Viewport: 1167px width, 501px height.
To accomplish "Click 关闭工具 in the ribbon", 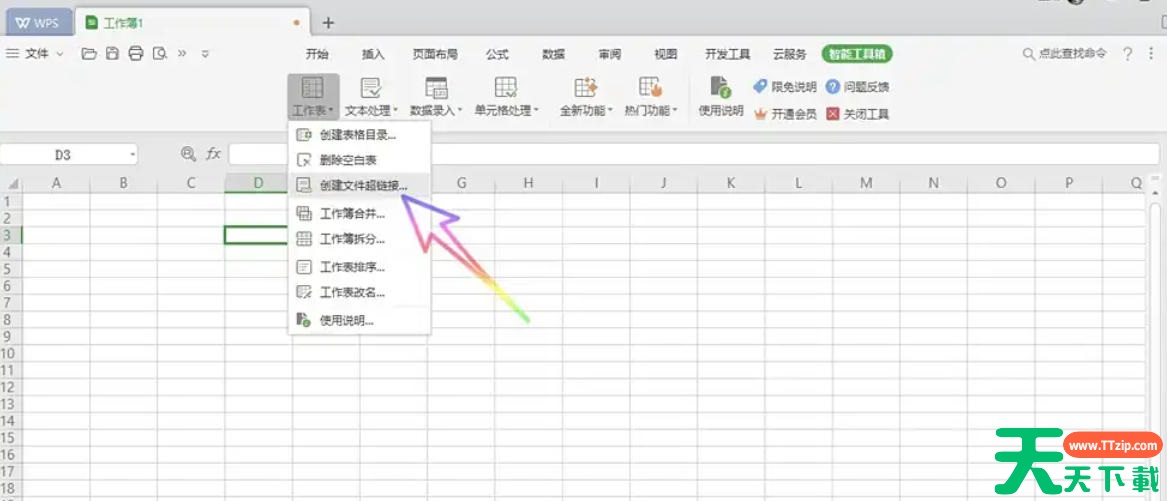I will (x=857, y=114).
